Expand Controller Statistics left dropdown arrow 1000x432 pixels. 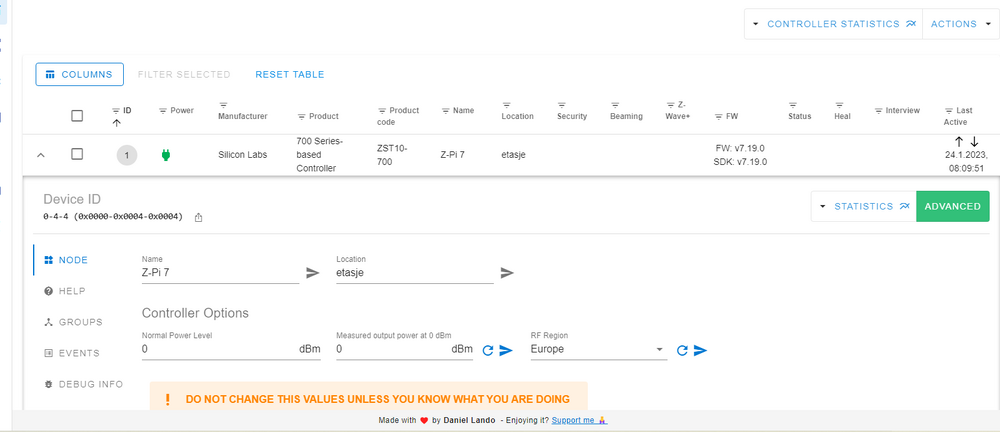756,24
